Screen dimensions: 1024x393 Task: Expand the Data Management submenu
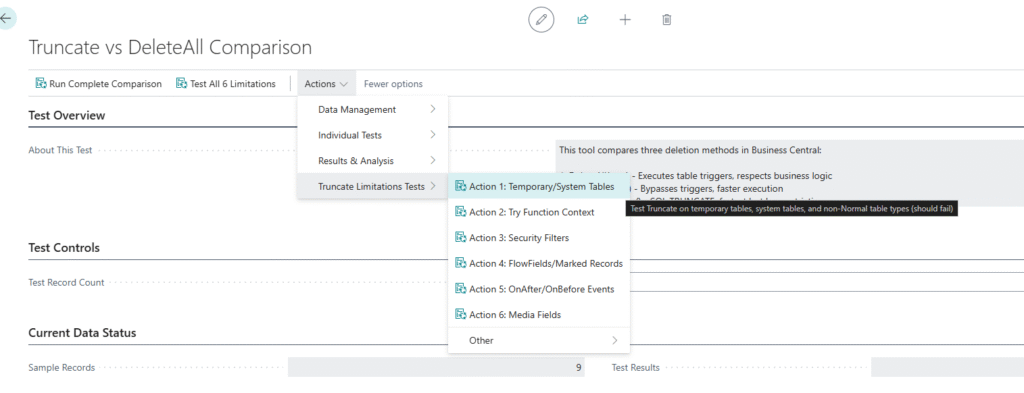tap(373, 109)
